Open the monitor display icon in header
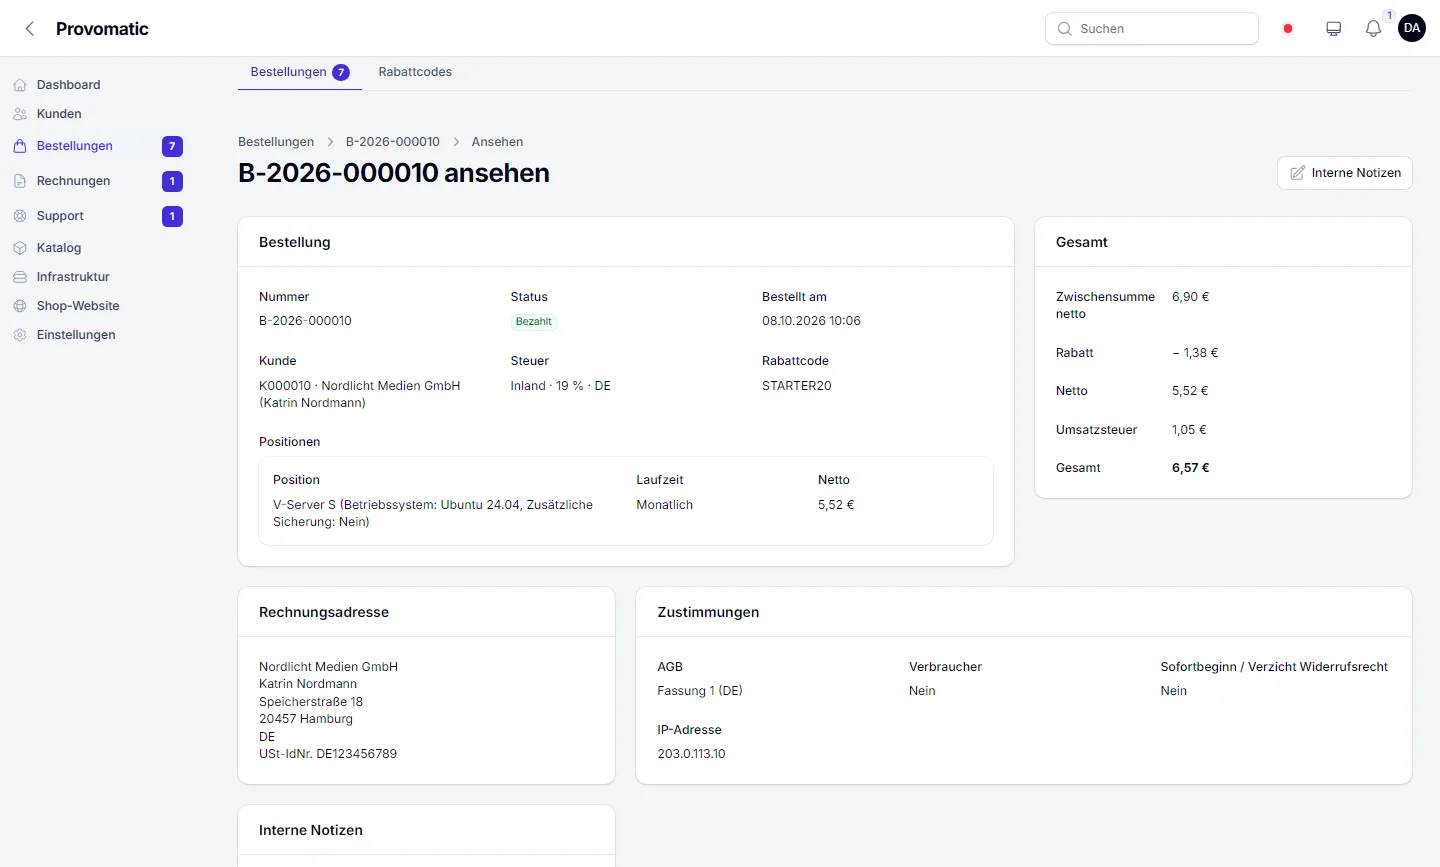Screen dimensions: 1440x867 coord(1333,29)
